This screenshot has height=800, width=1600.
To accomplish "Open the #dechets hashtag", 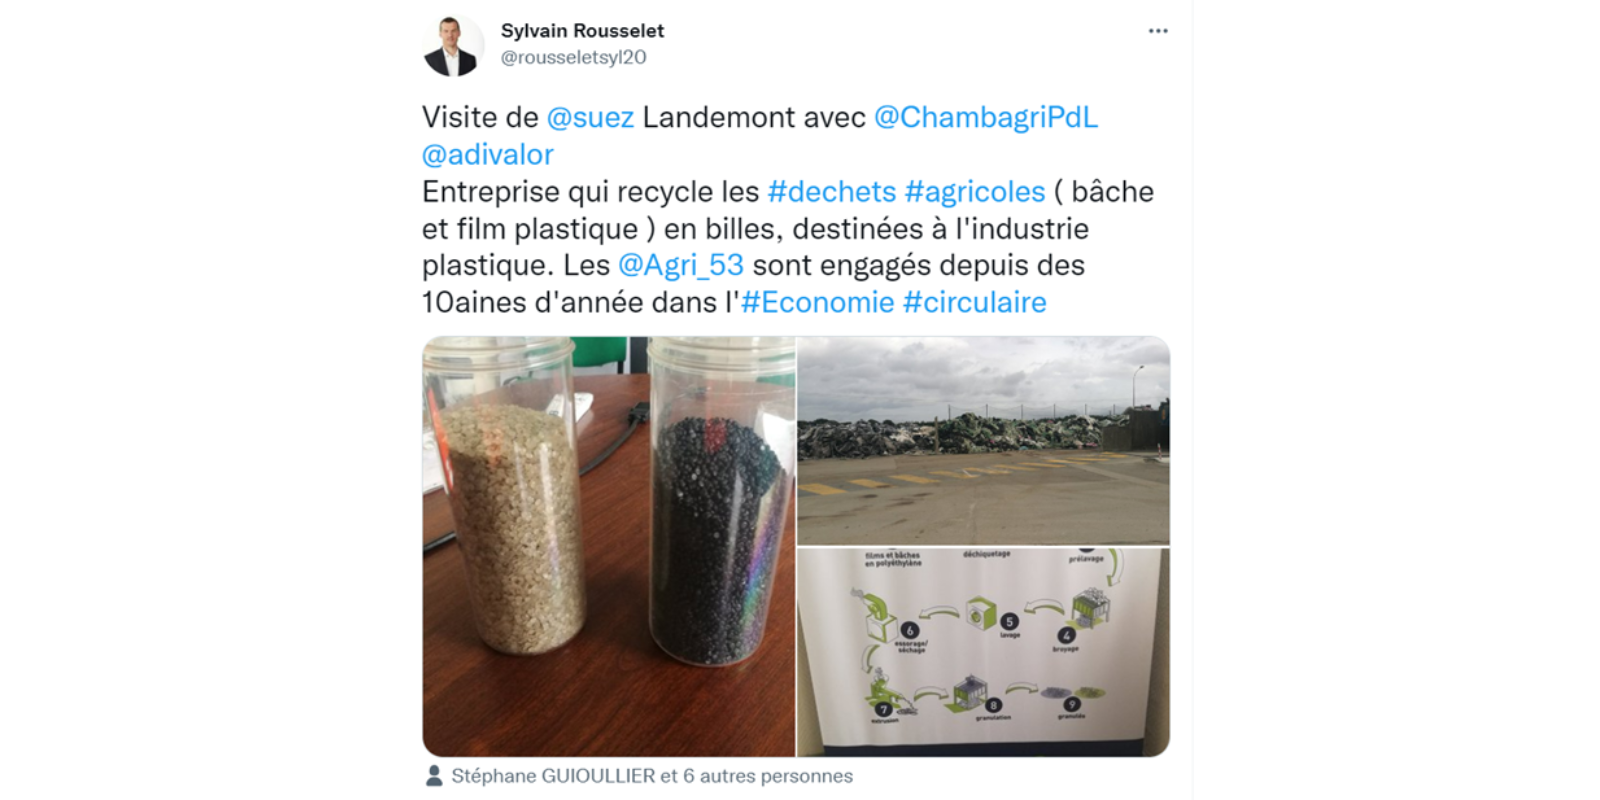I will point(832,191).
